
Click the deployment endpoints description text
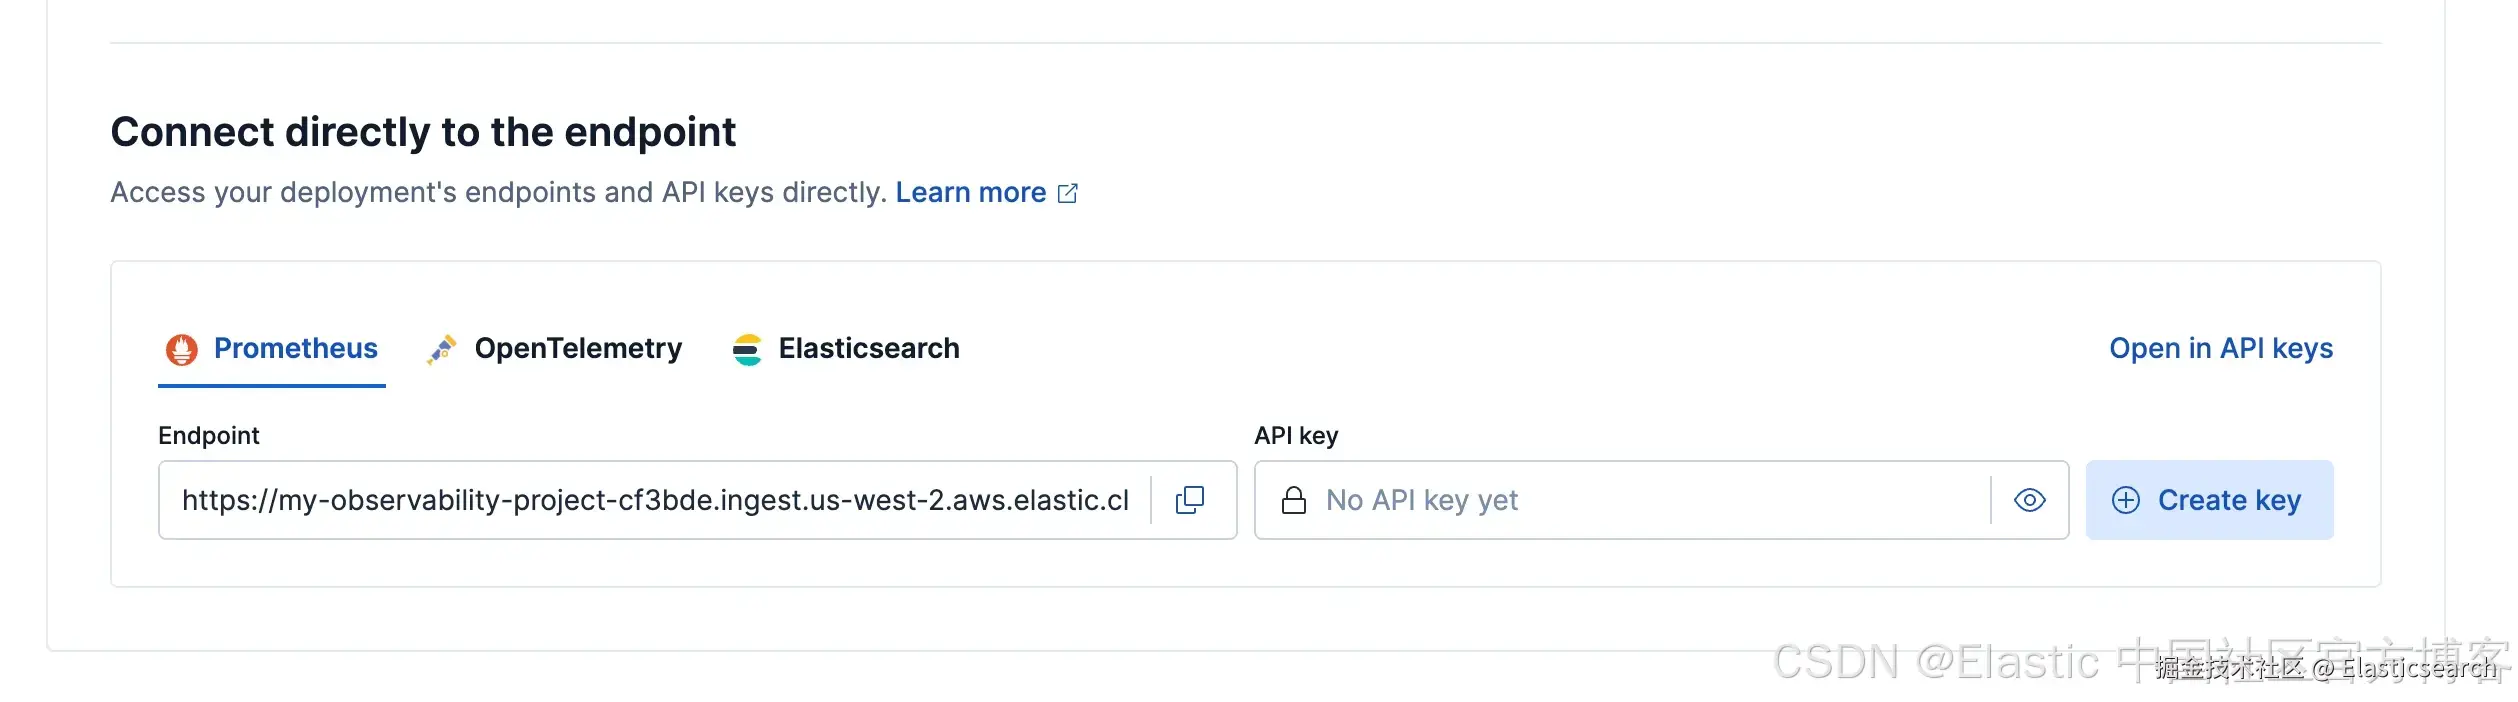[x=498, y=192]
